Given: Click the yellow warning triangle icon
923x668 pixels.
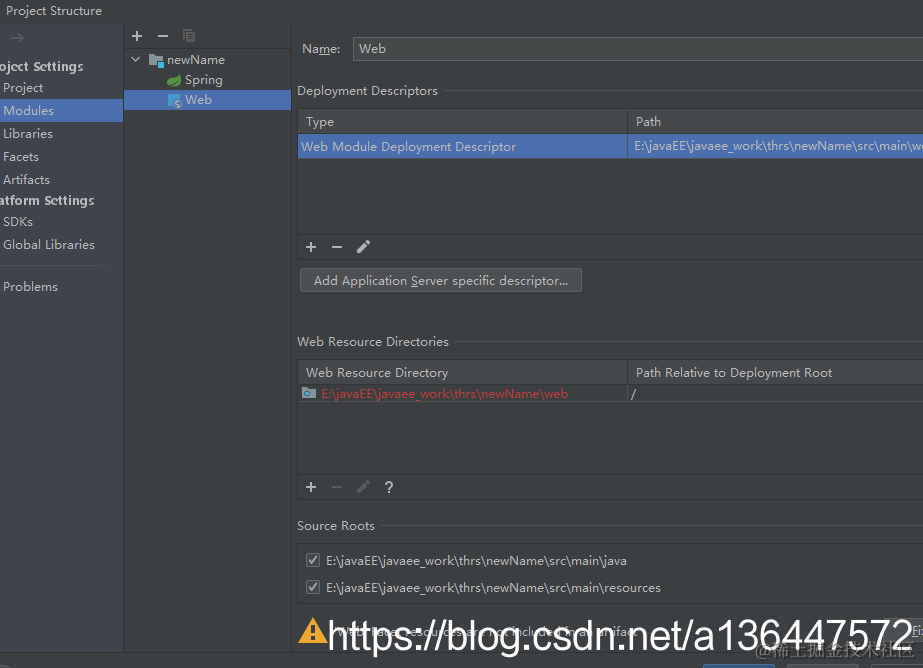Looking at the screenshot, I should pyautogui.click(x=313, y=631).
